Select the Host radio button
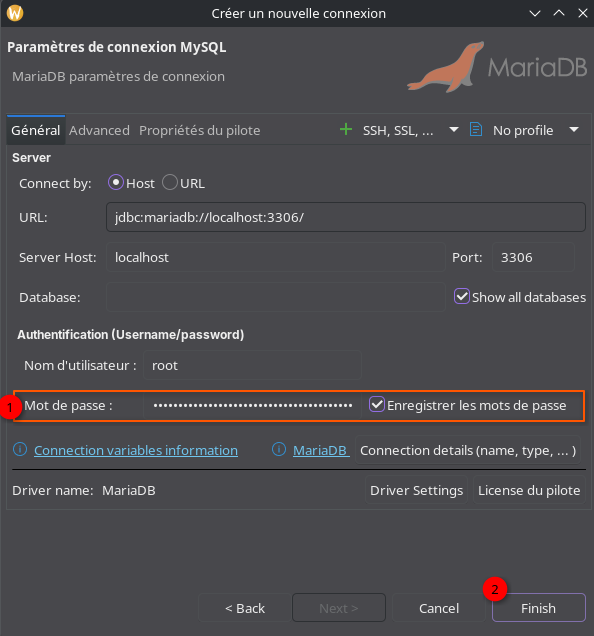 pos(116,183)
